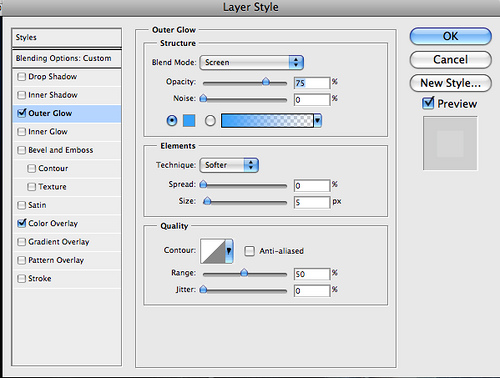Viewport: 500px width, 378px height.
Task: Click the contour curve thumbnail
Action: click(x=213, y=251)
